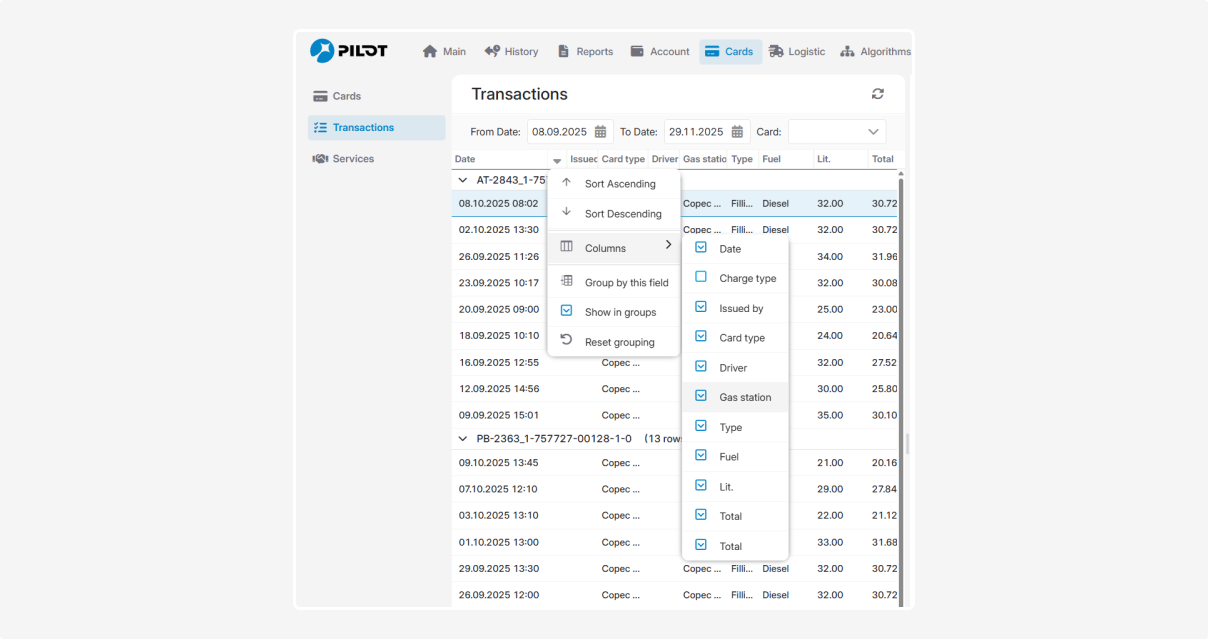The height and width of the screenshot is (639, 1208).
Task: Click the Sort Ascending arrow option
Action: [619, 184]
